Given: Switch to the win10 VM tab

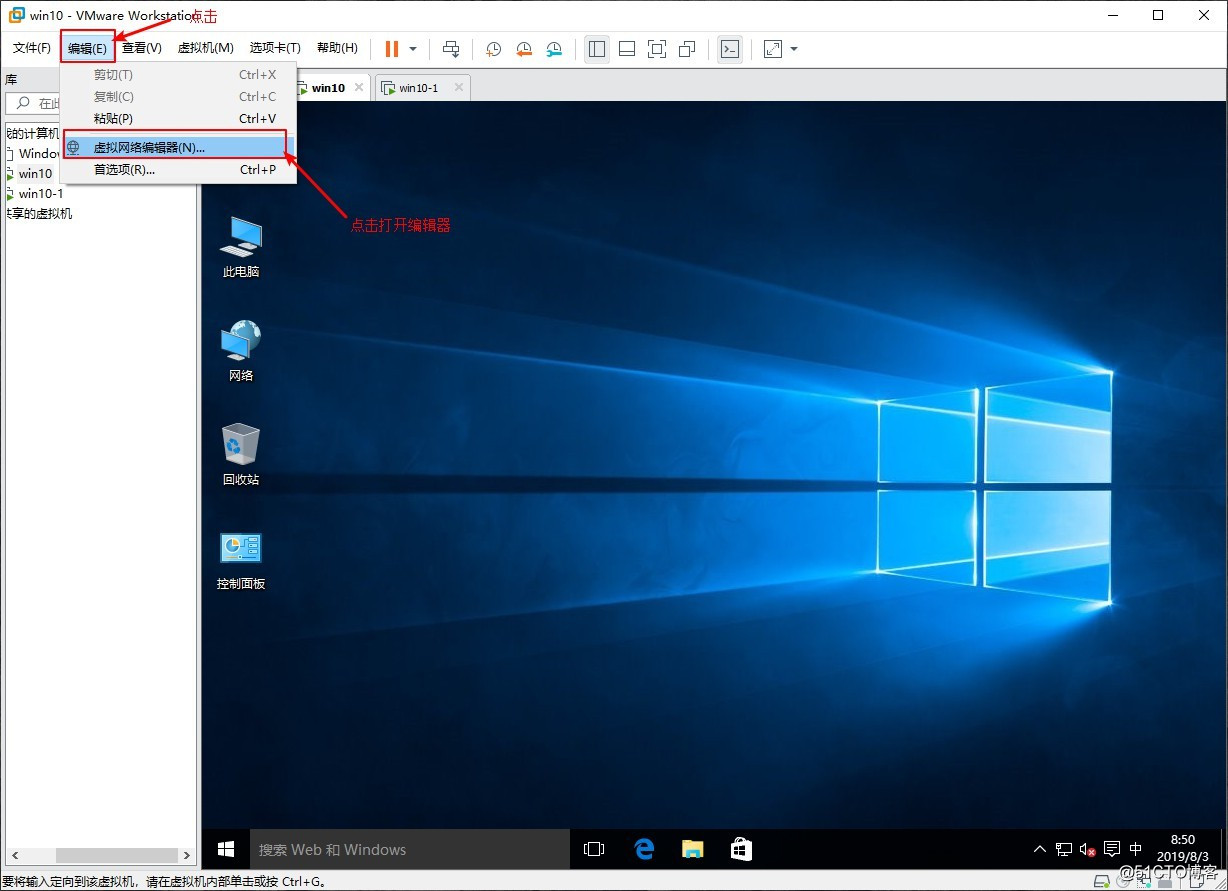Looking at the screenshot, I should (x=328, y=88).
